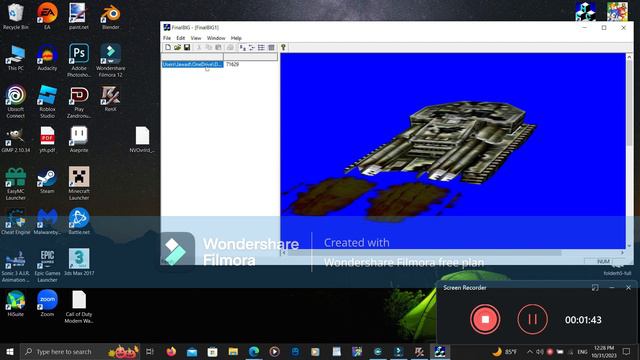Open Microsoft Edge from the taskbar
Viewport: 640px width, 360px height.
pyautogui.click(x=254, y=351)
